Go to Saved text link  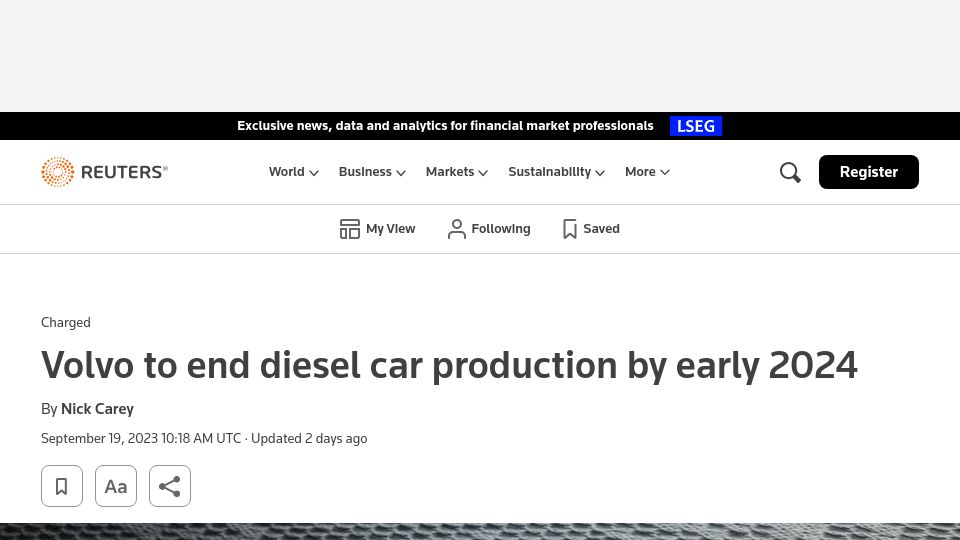point(601,229)
